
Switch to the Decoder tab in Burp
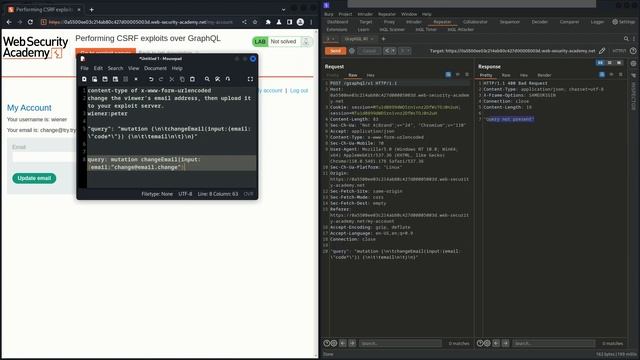coord(540,22)
